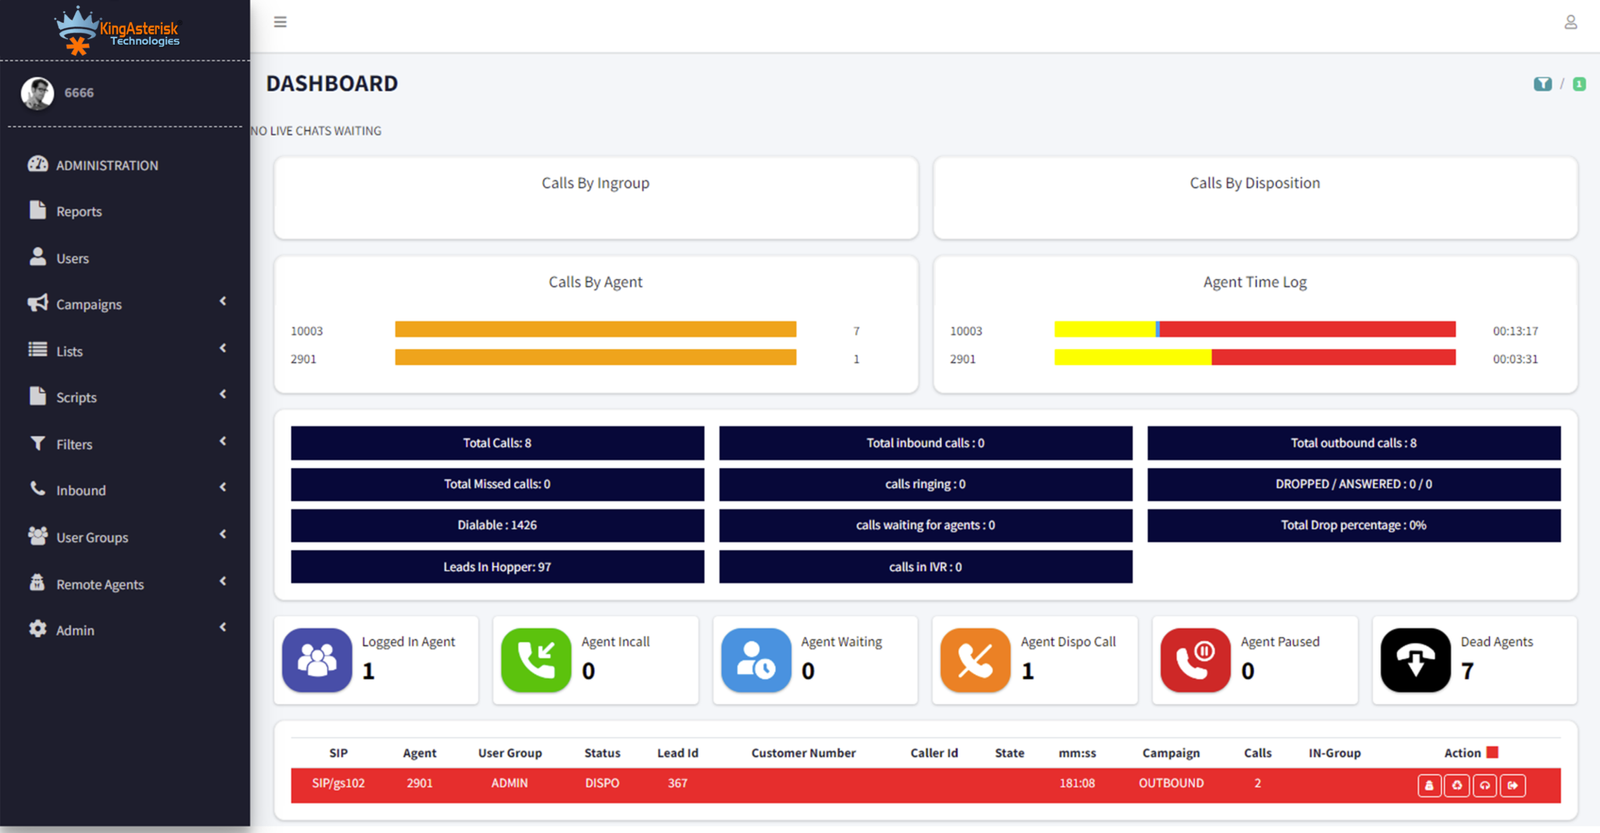Toggle the hamburger sidebar menu
This screenshot has width=1600, height=833.
(x=280, y=22)
